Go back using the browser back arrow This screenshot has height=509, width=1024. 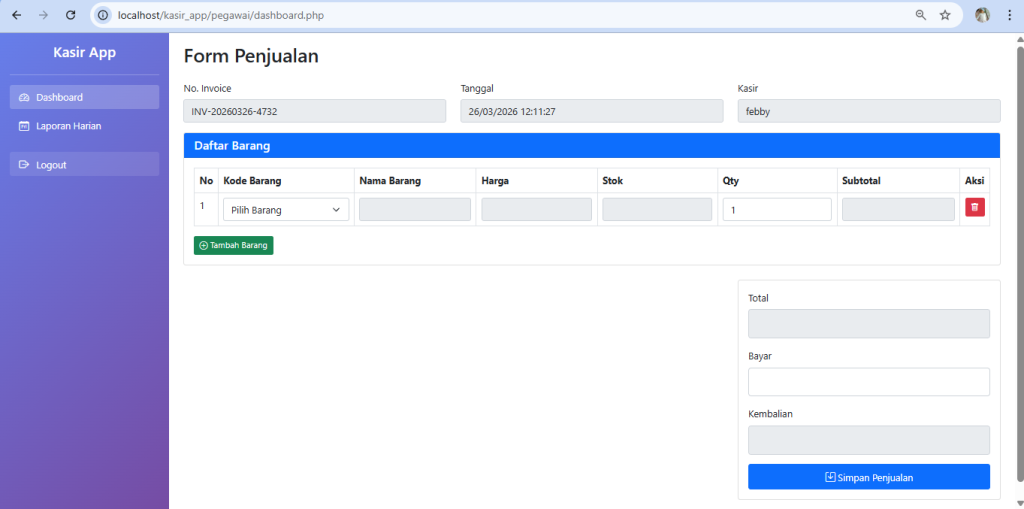(17, 15)
